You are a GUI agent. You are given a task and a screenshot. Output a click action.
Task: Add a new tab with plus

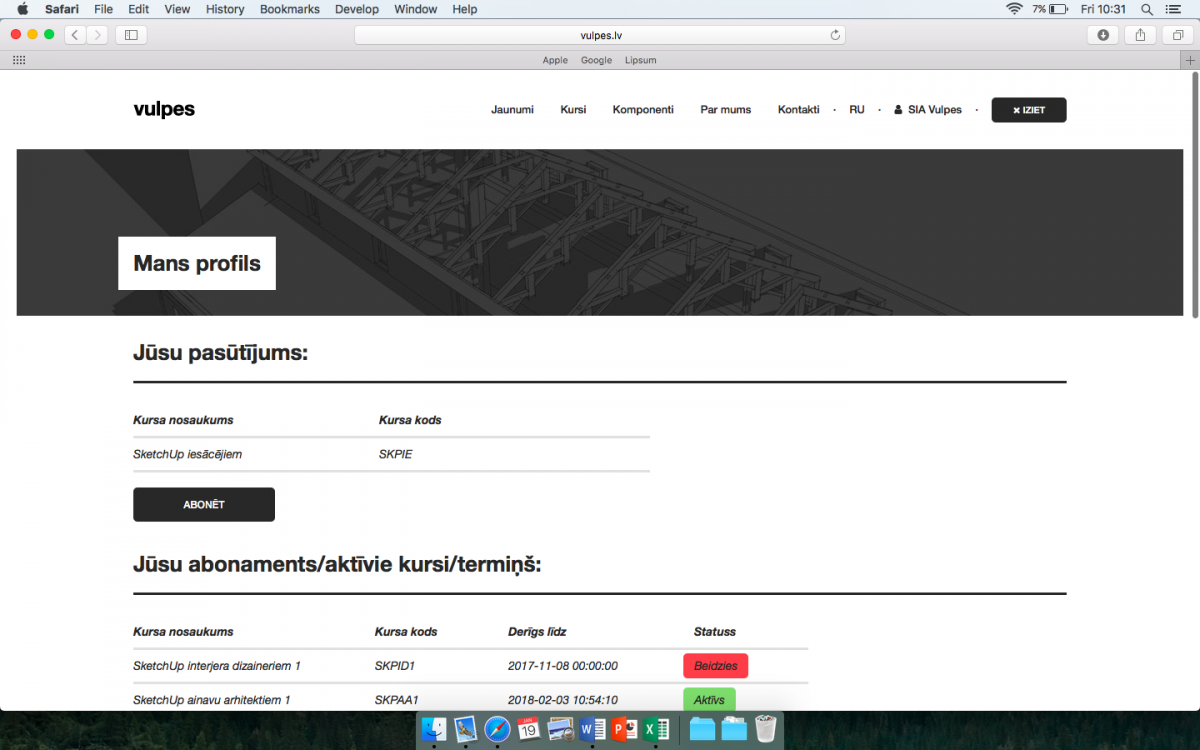tap(1190, 60)
